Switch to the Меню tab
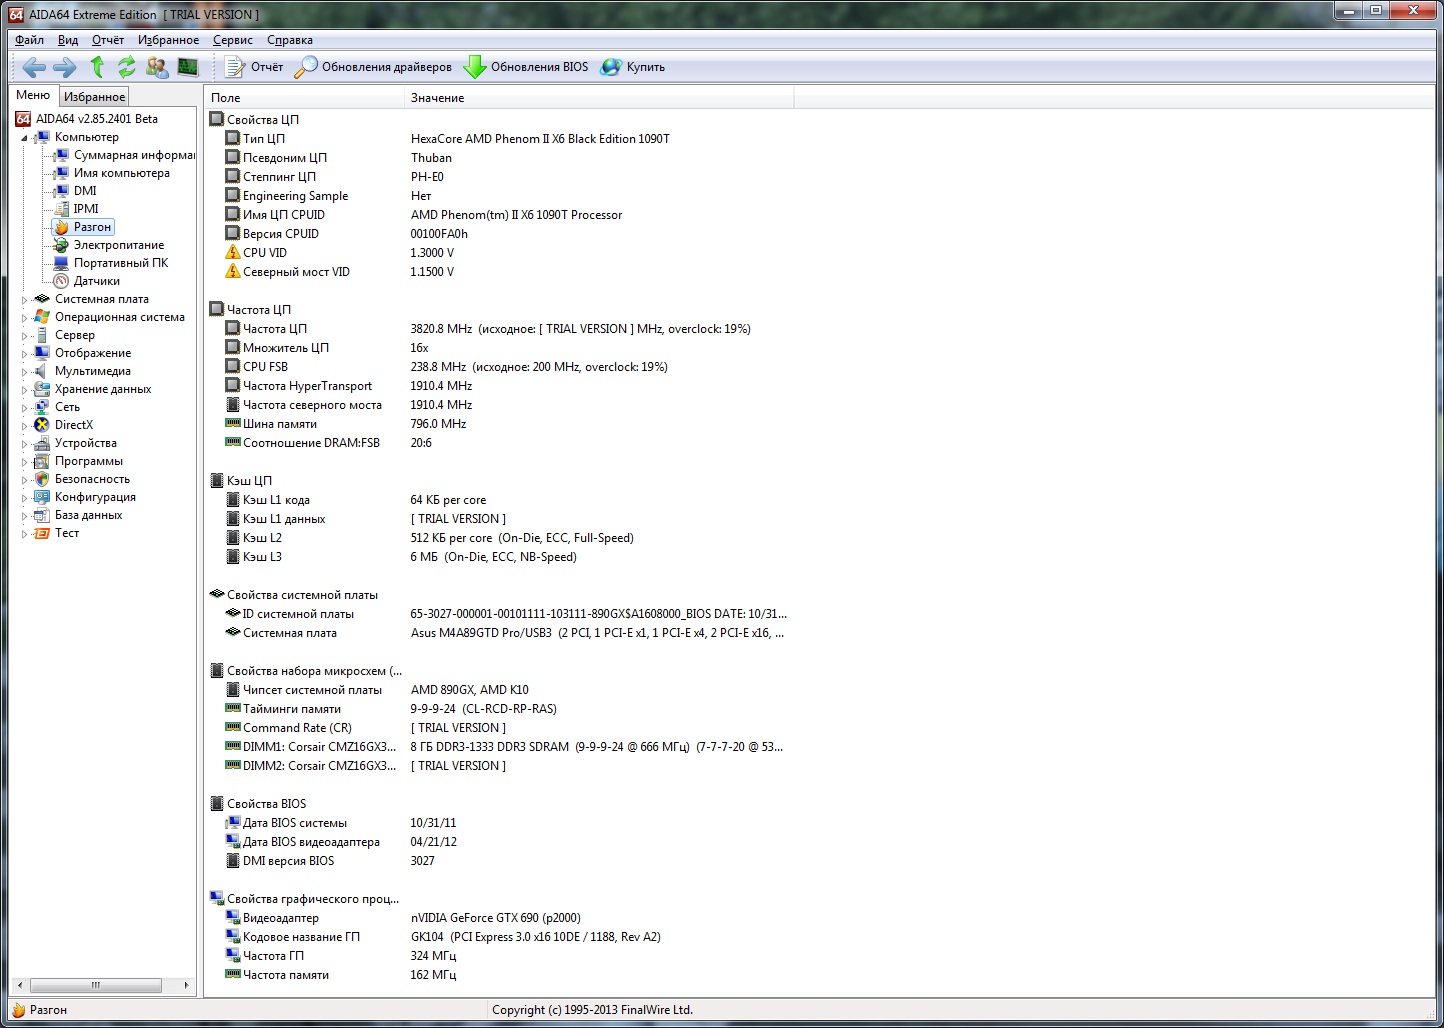 point(33,95)
